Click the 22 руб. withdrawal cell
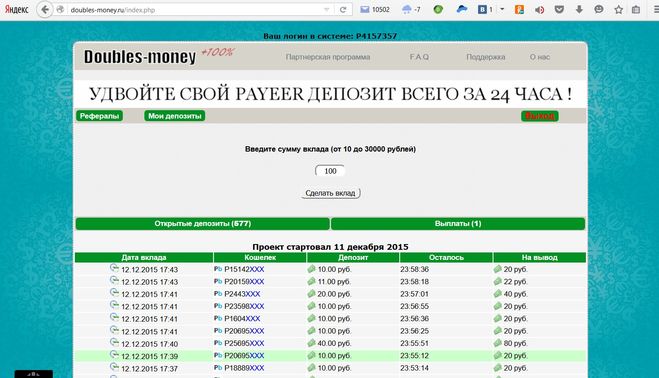This screenshot has width=659, height=378. pos(515,281)
